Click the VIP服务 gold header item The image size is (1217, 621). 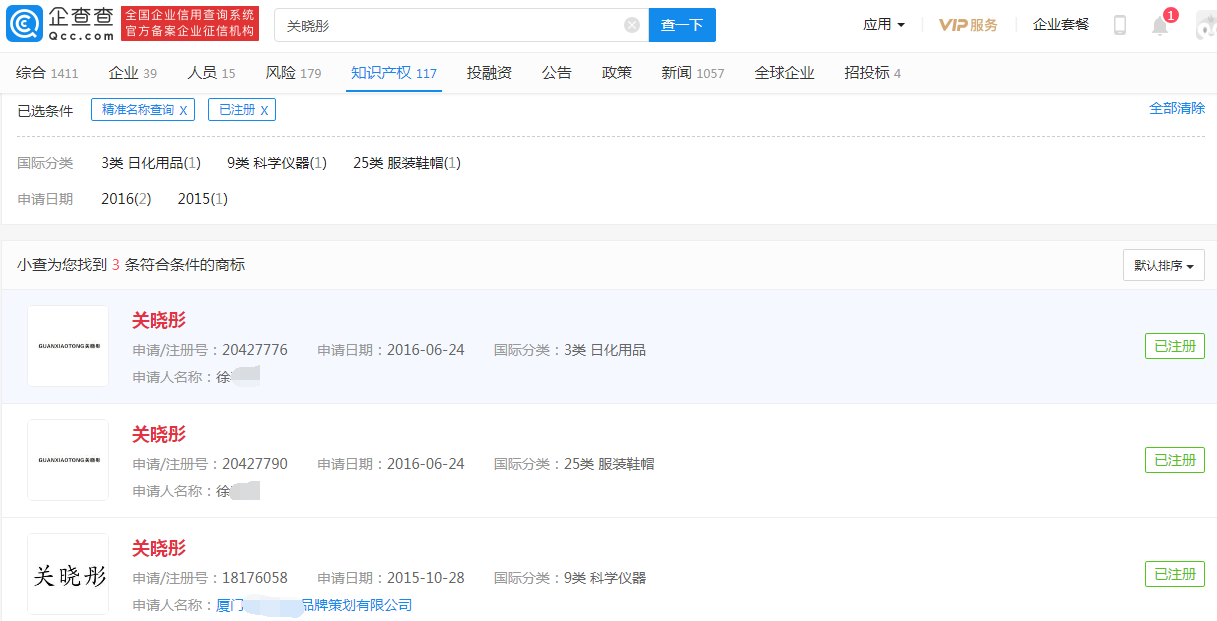(966, 24)
